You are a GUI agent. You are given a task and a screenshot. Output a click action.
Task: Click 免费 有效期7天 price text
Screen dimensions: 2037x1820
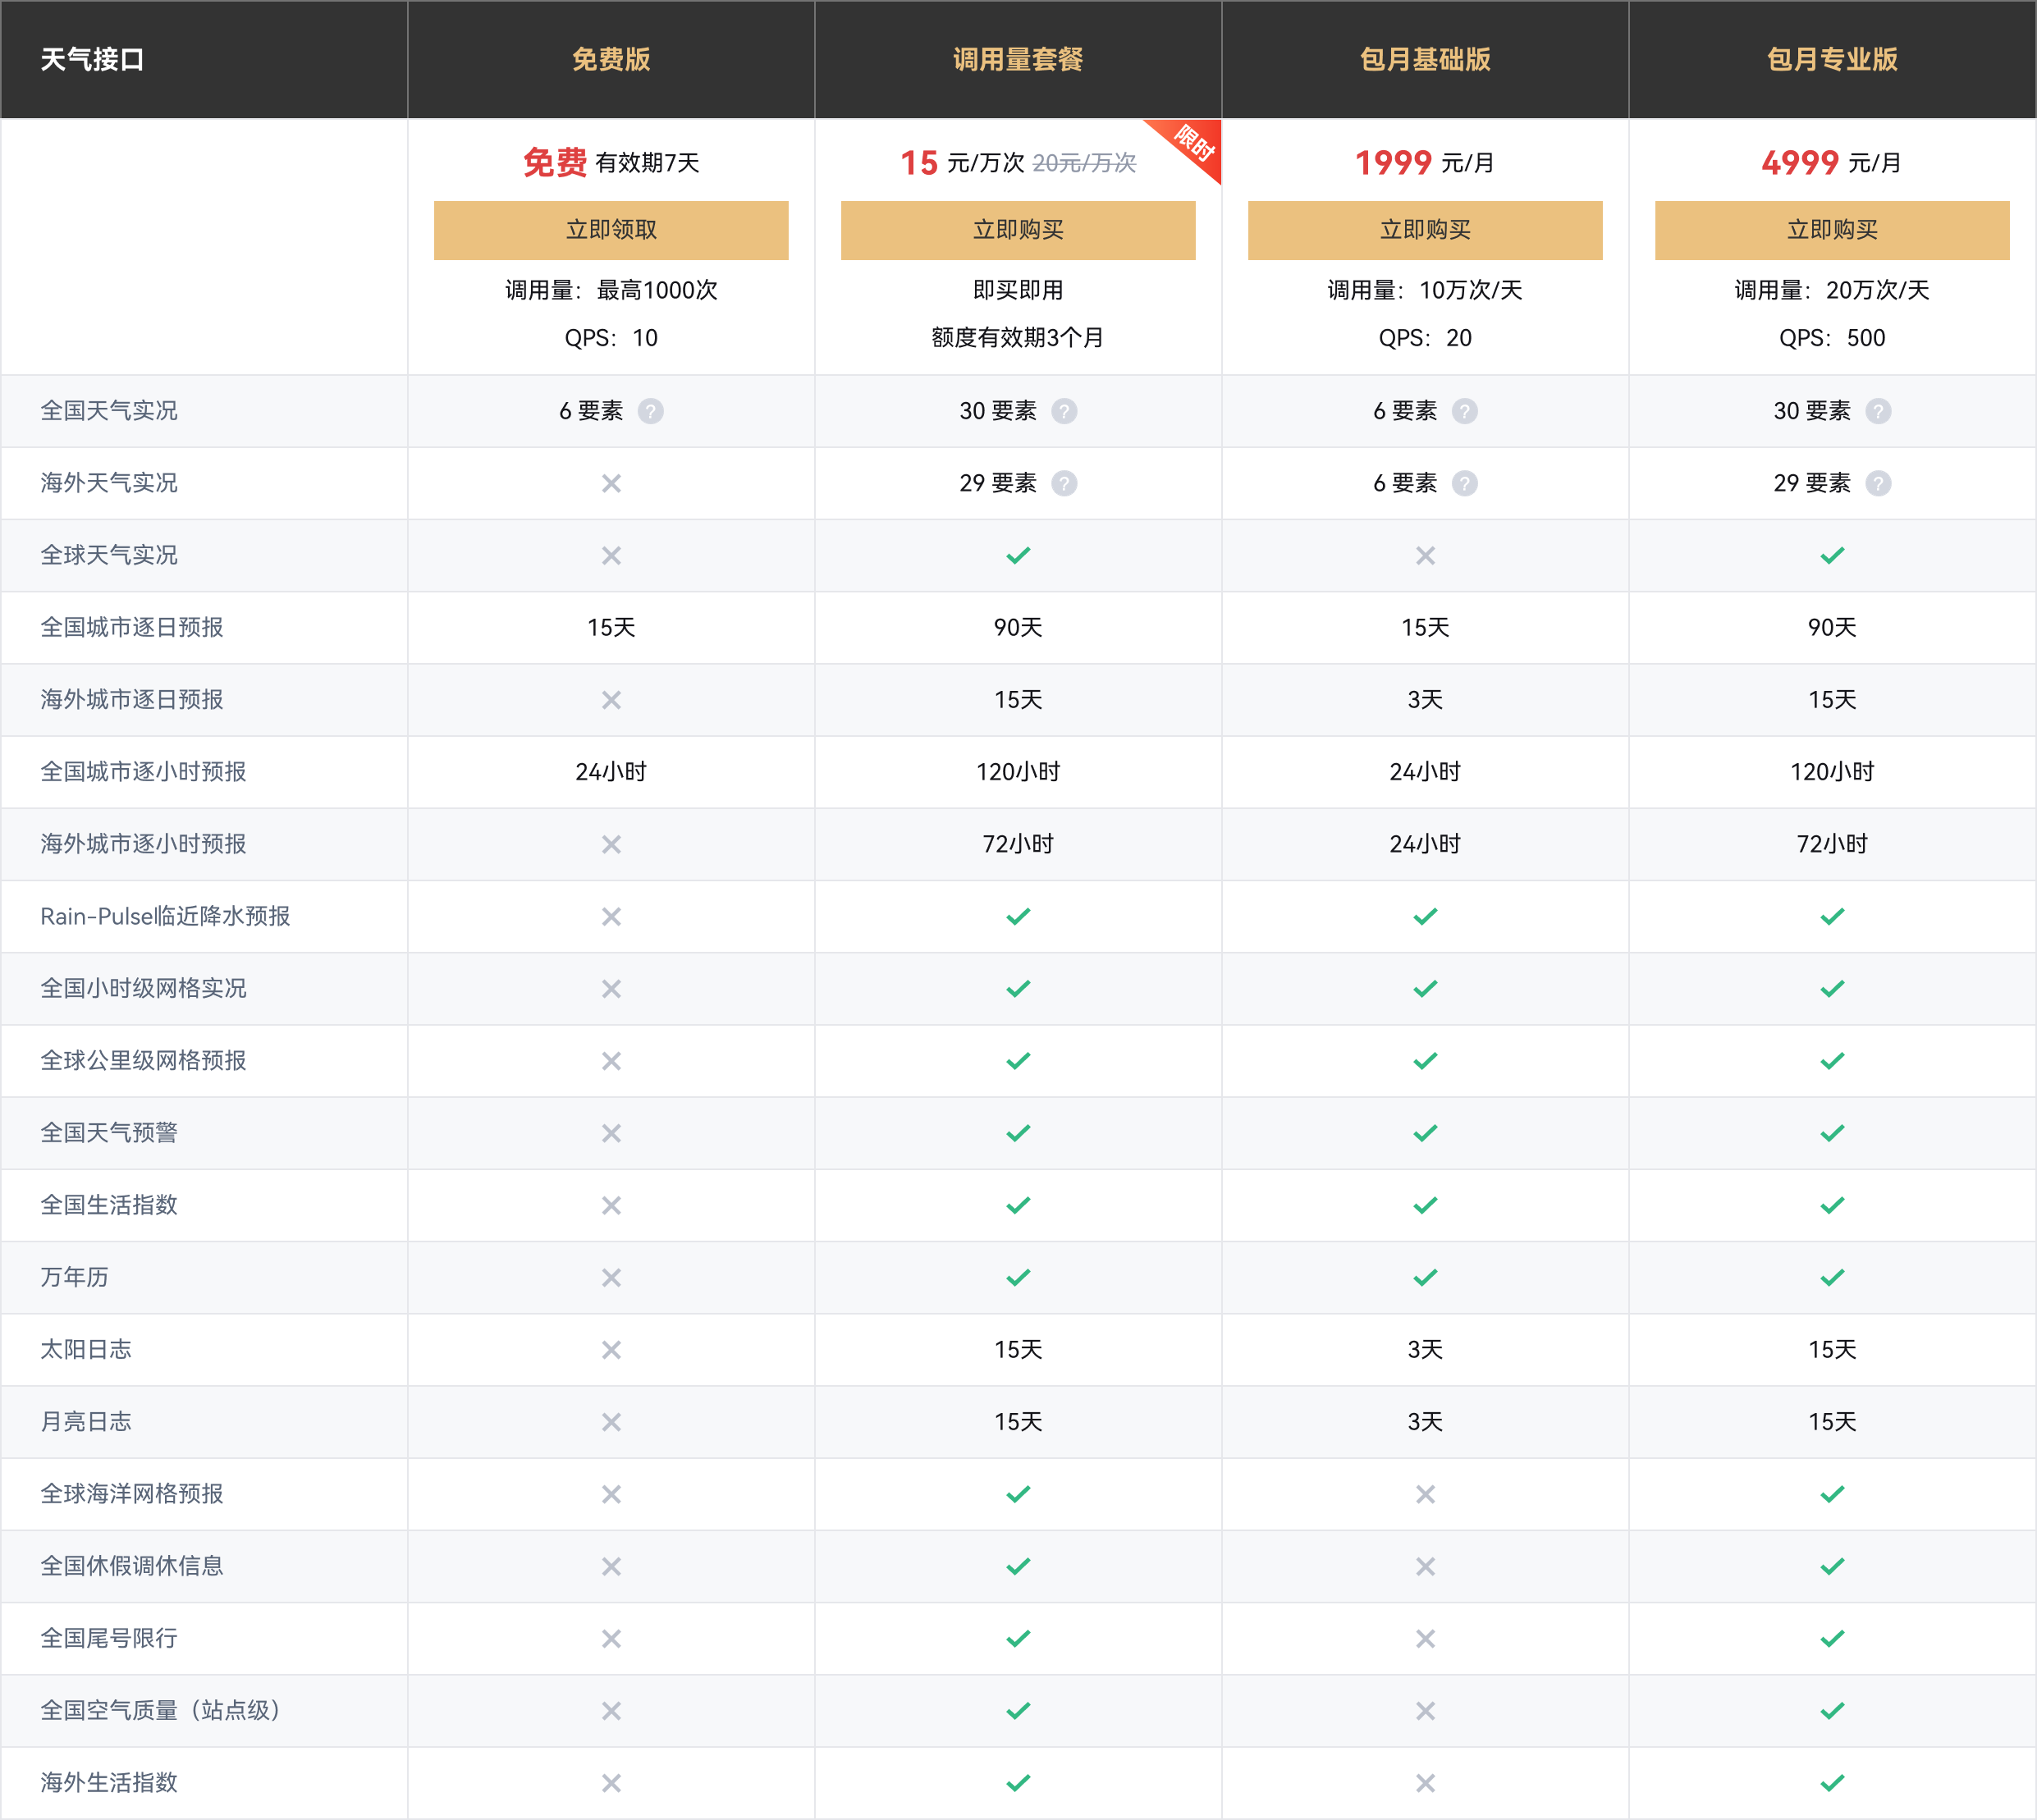coord(611,162)
